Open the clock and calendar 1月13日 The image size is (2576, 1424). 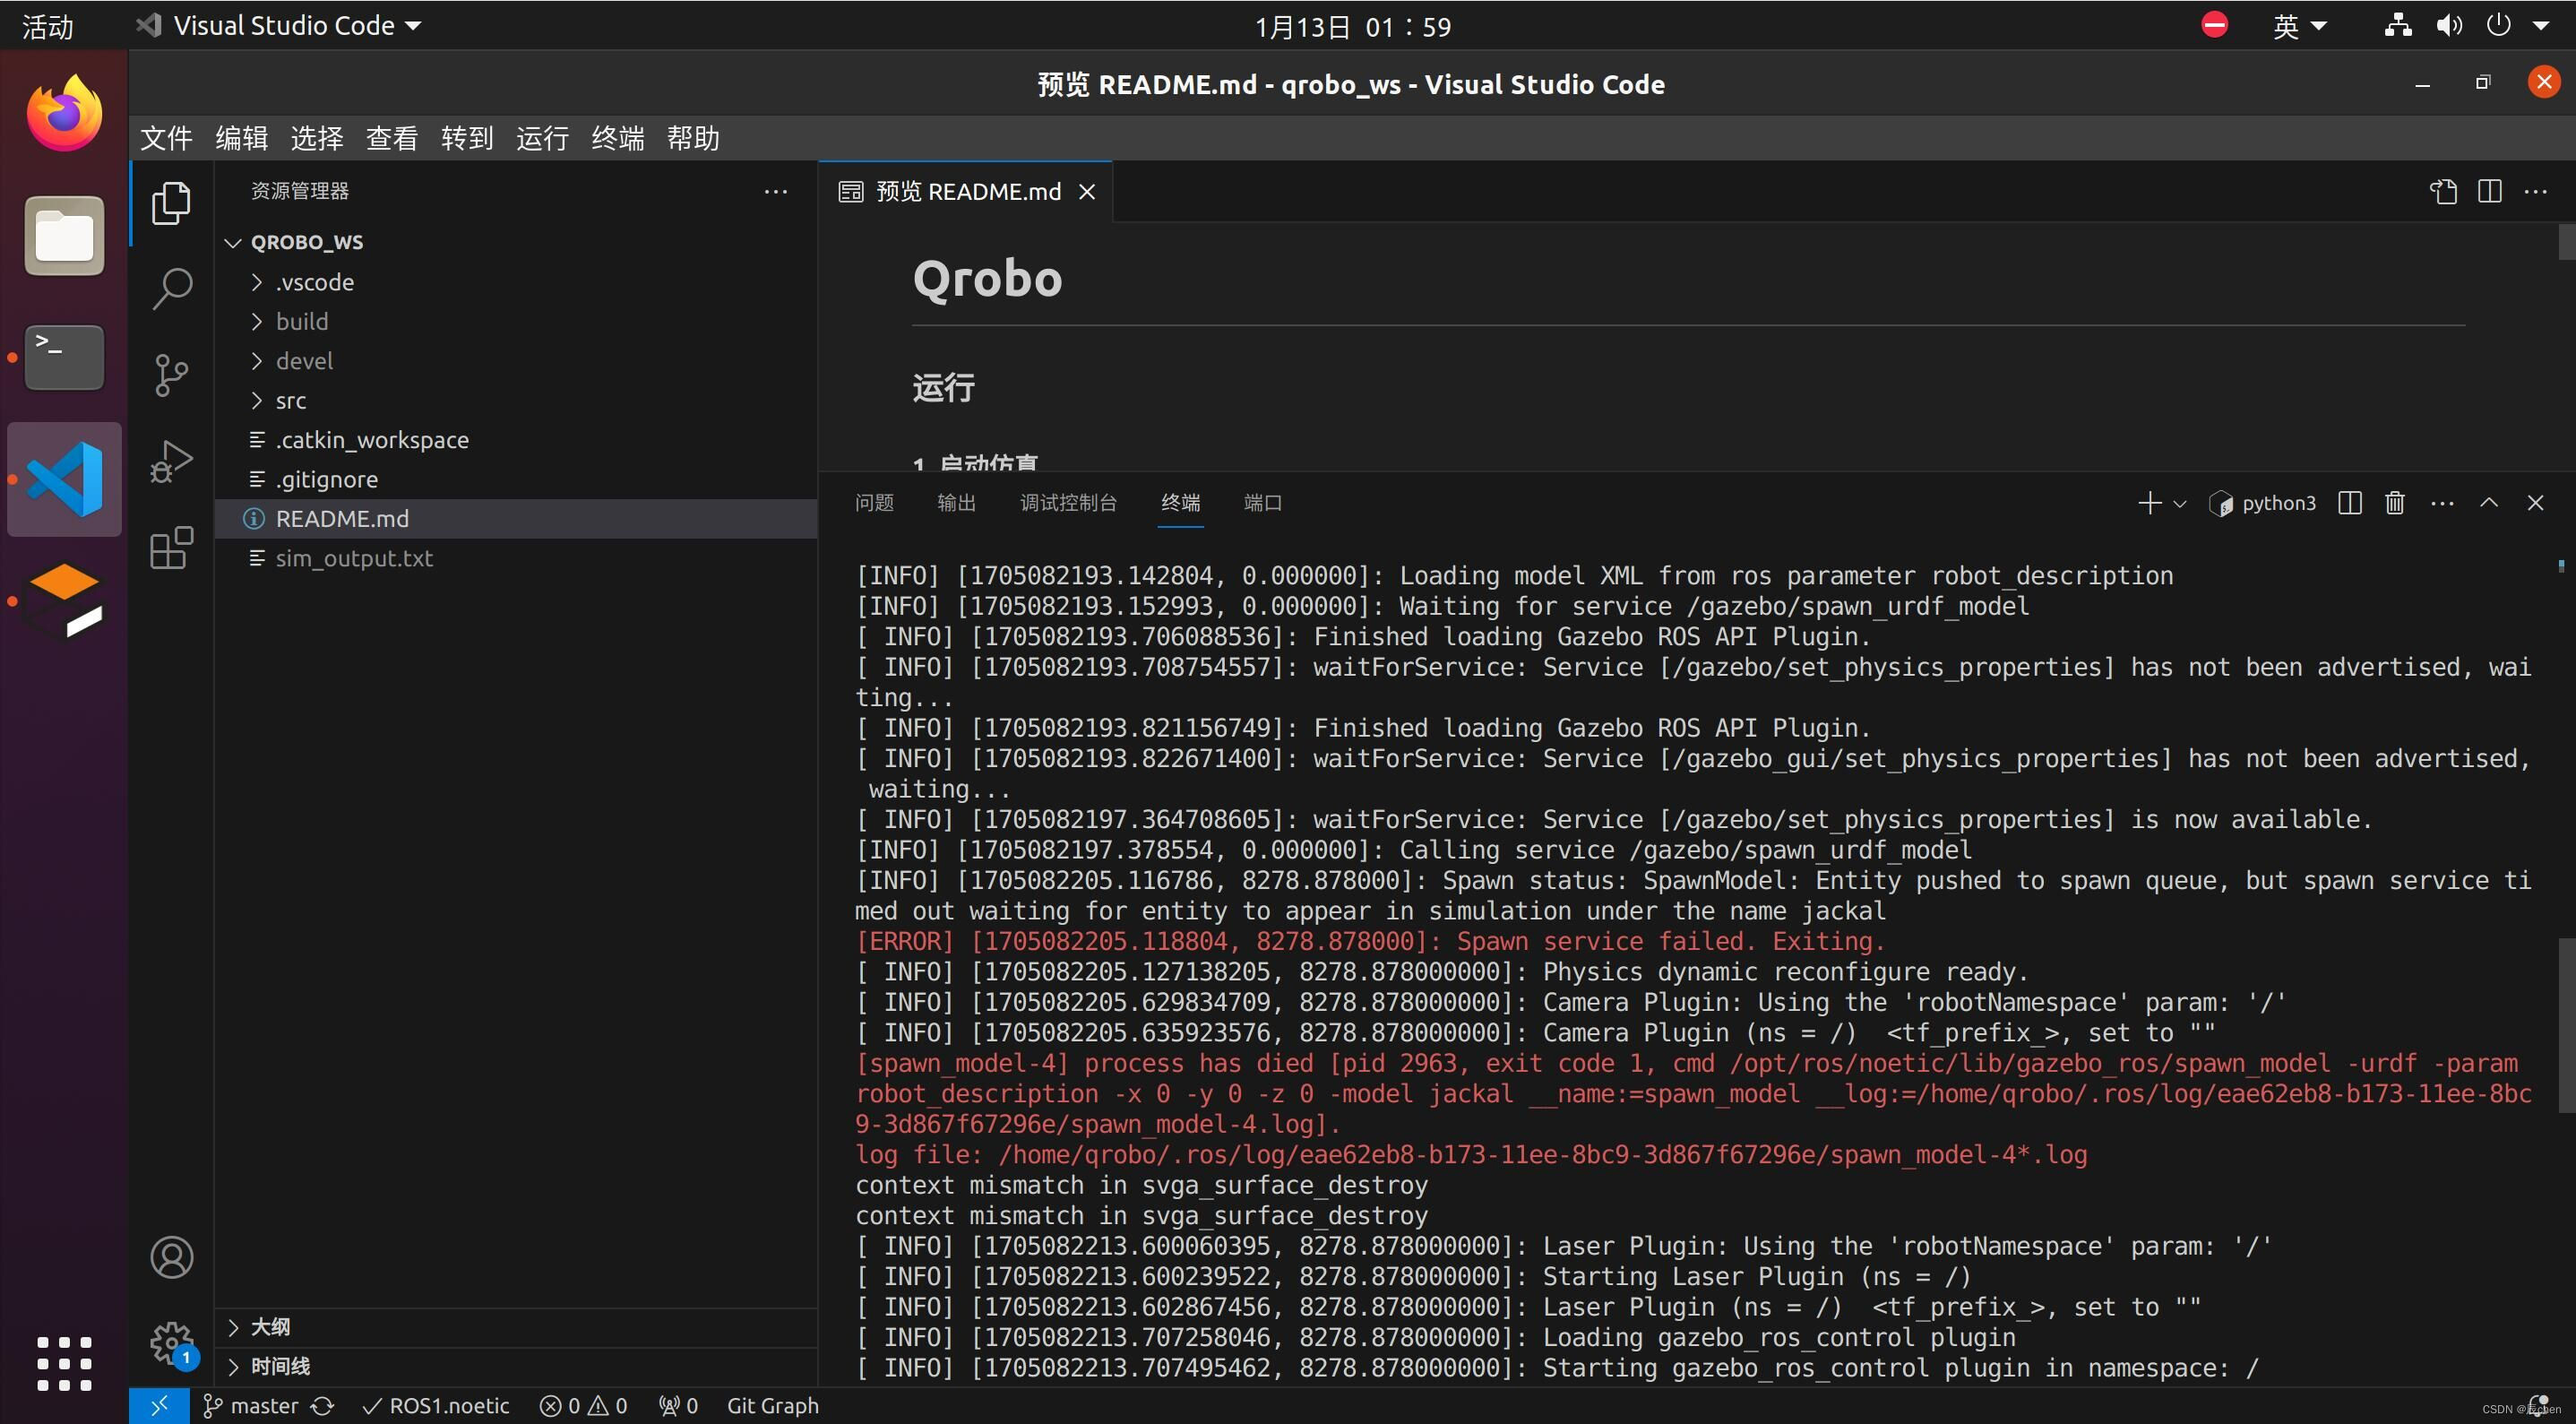pos(1353,26)
